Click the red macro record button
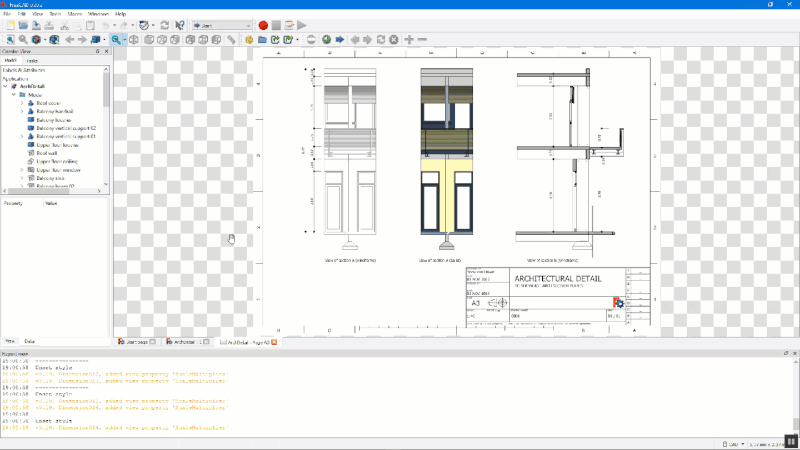The image size is (800, 450). click(263, 25)
